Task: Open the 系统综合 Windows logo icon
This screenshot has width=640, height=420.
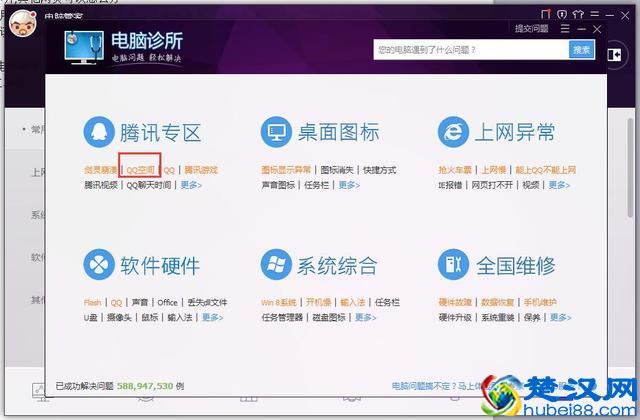Action: point(276,264)
